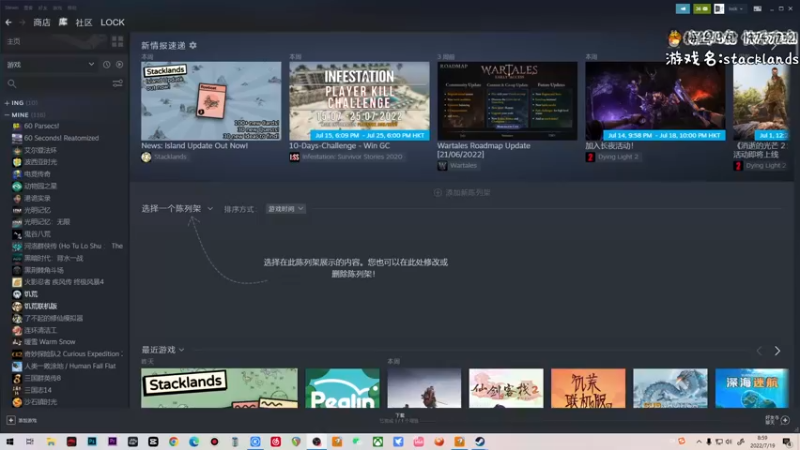This screenshot has width=800, height=450.
Task: Open Google Chrome from taskbar
Action: click(173, 442)
